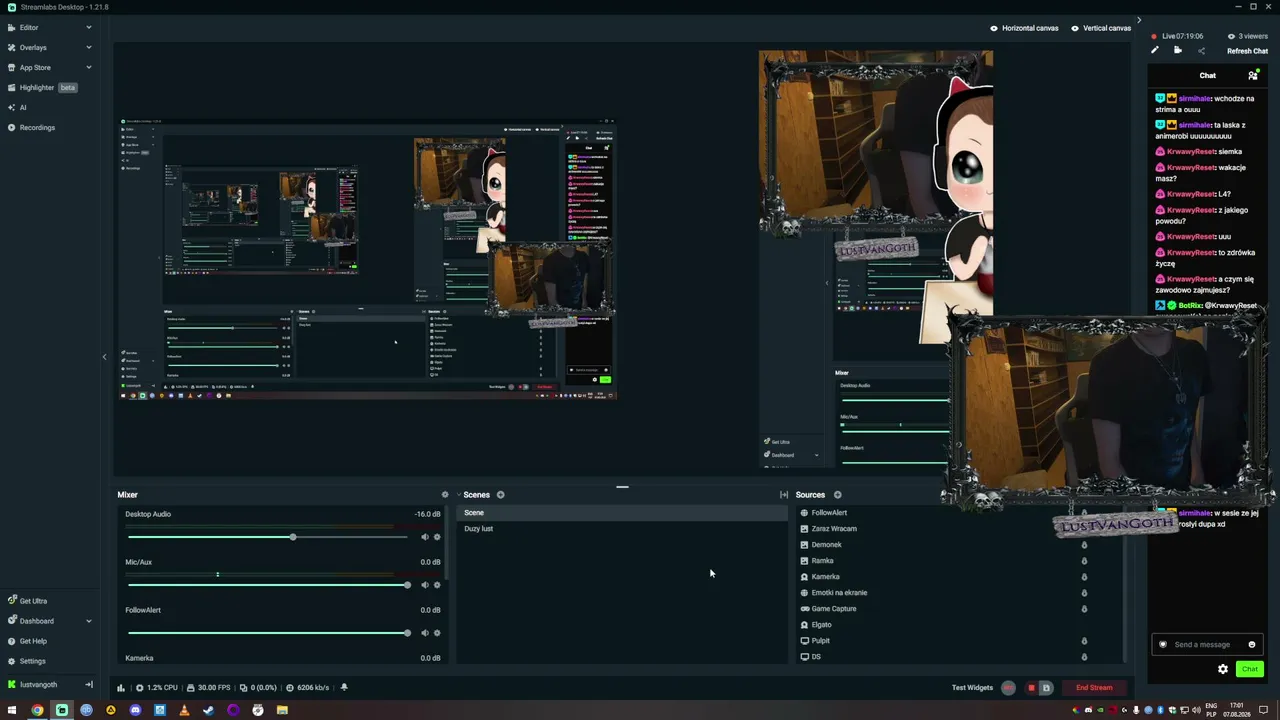1280x720 pixels.
Task: Toggle lock on Pulpit source
Action: [1084, 641]
